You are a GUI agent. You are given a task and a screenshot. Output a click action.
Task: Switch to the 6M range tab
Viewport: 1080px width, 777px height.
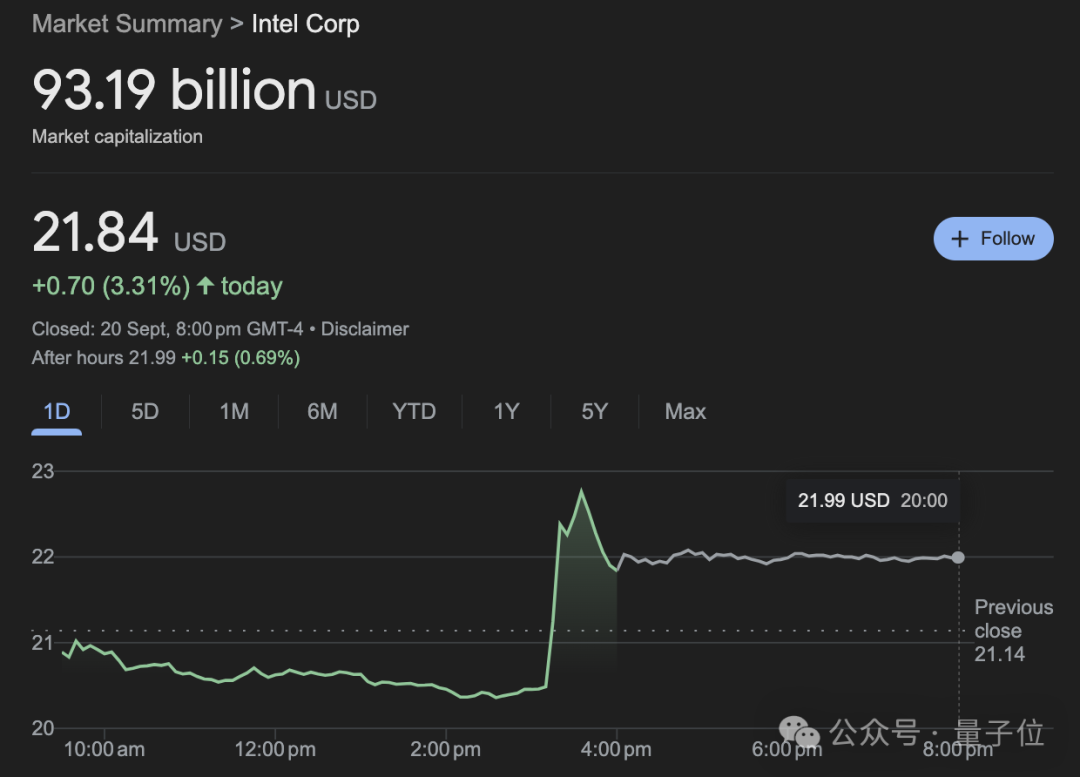(322, 411)
